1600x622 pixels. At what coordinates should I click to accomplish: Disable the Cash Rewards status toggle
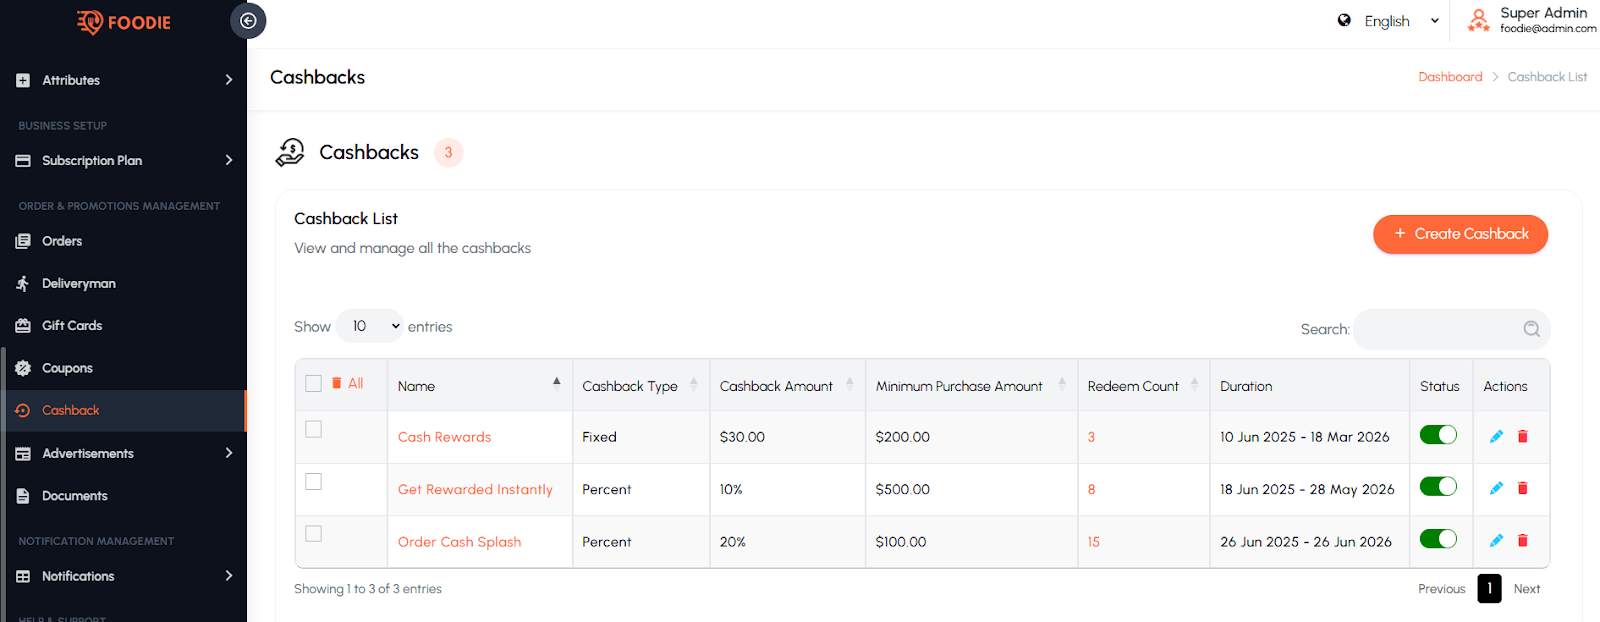(1438, 435)
